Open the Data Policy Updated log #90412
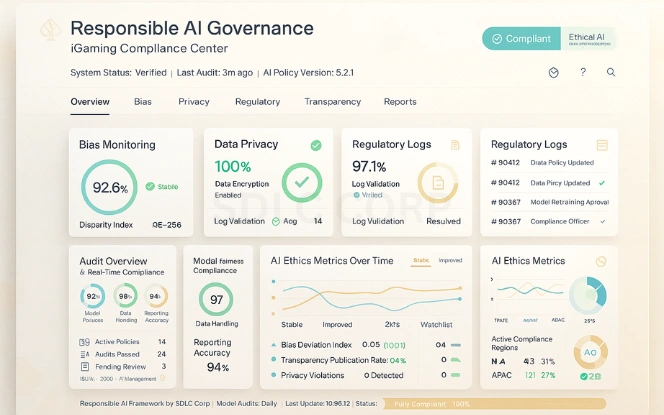The image size is (664, 415). coord(560,162)
